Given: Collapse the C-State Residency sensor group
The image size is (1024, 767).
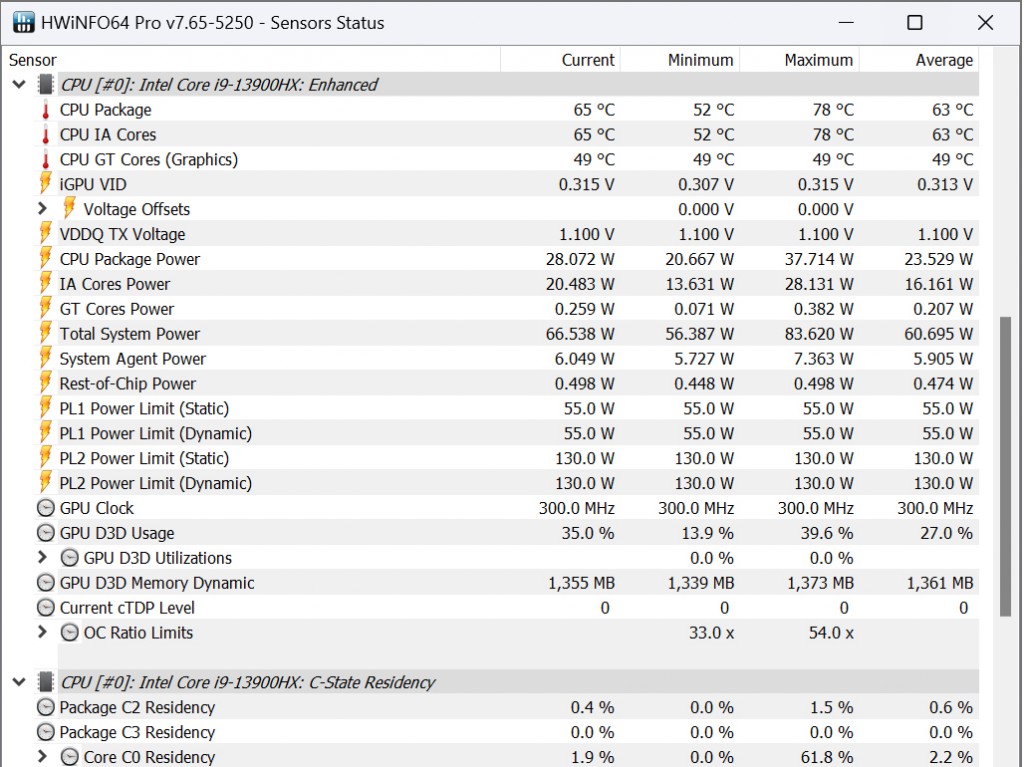Looking at the screenshot, I should (18, 682).
